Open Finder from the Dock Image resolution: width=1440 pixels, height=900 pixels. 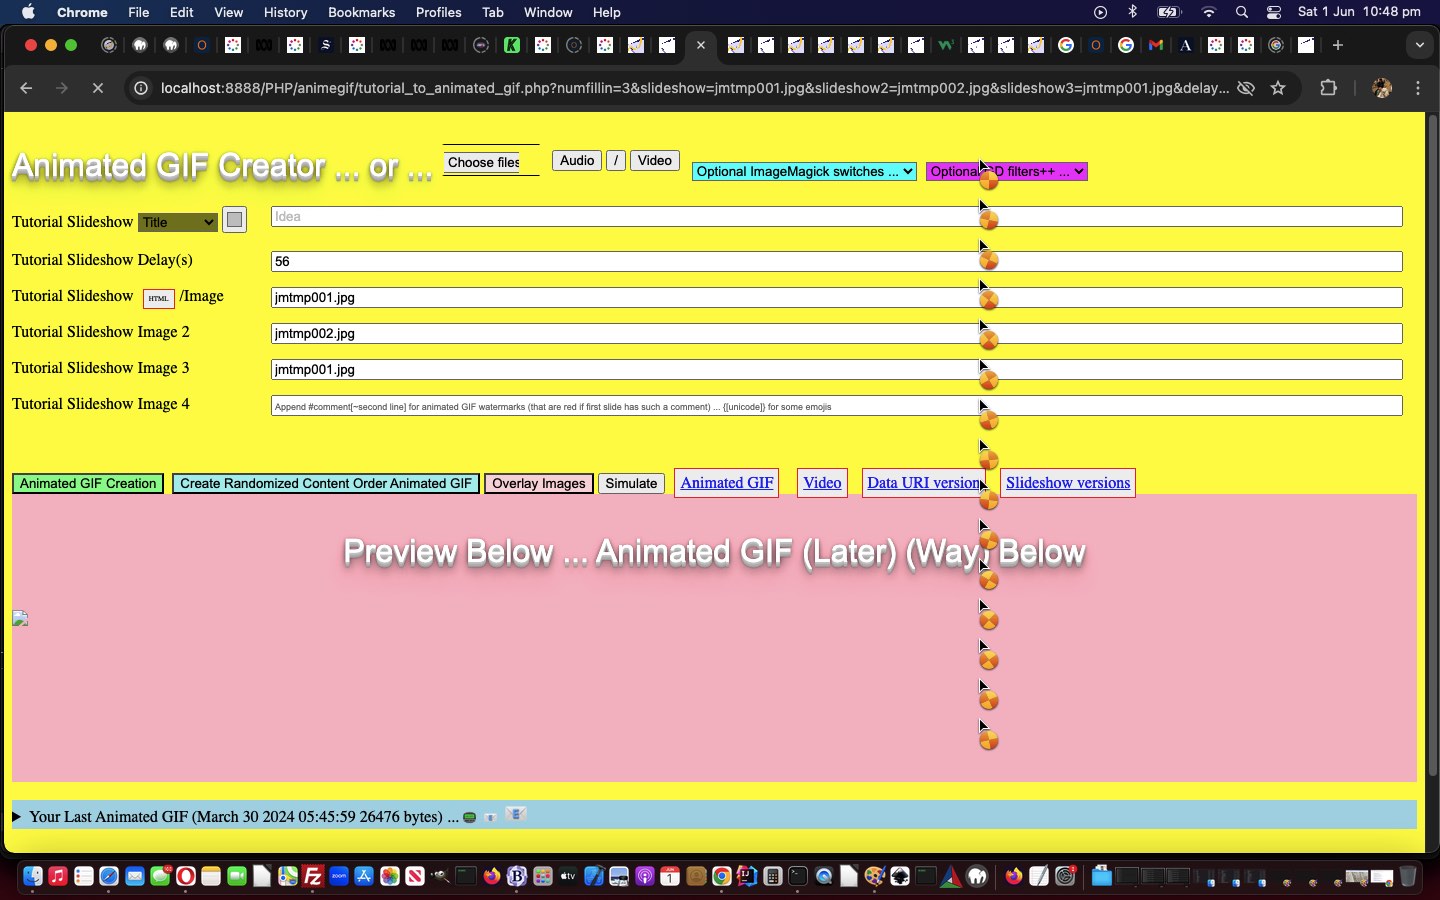32,877
